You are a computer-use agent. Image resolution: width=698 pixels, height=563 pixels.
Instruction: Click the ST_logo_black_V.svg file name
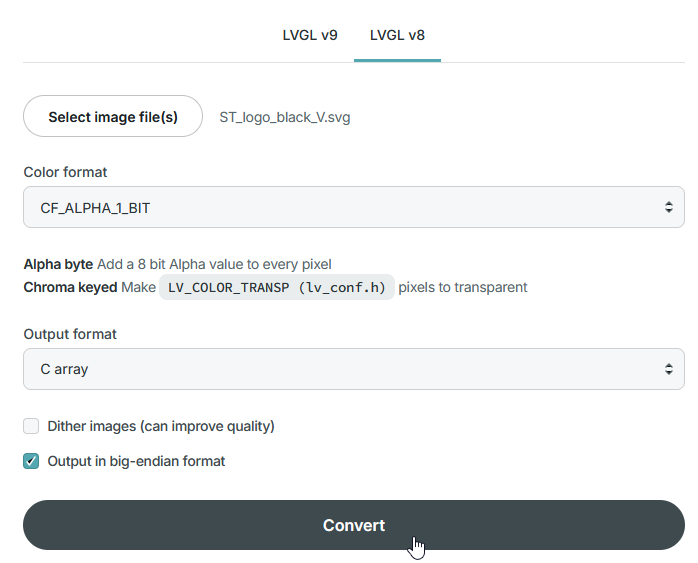[x=285, y=117]
